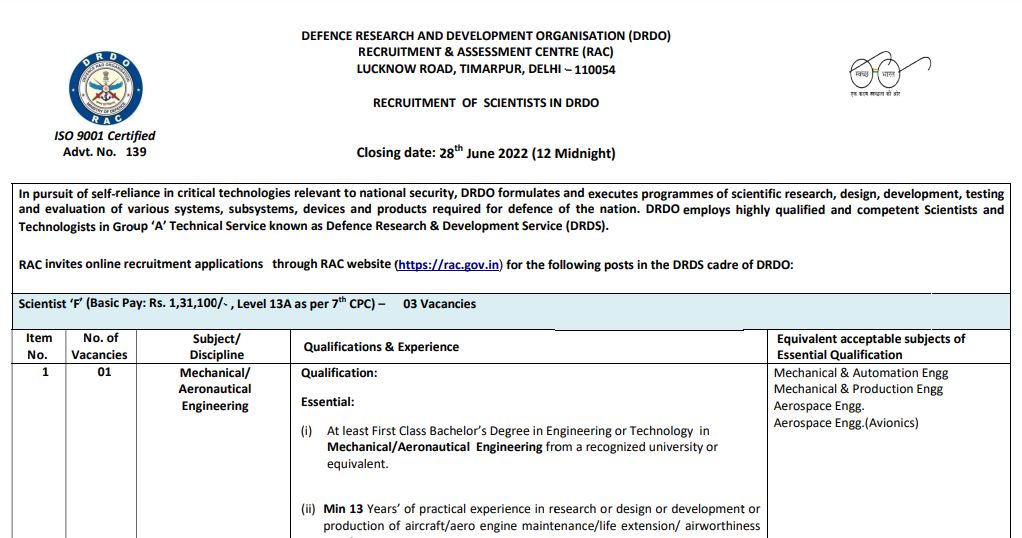Screen dimensions: 1022x538
Task: Click 'Mechanical & Production Engg' entry
Action: tap(858, 389)
